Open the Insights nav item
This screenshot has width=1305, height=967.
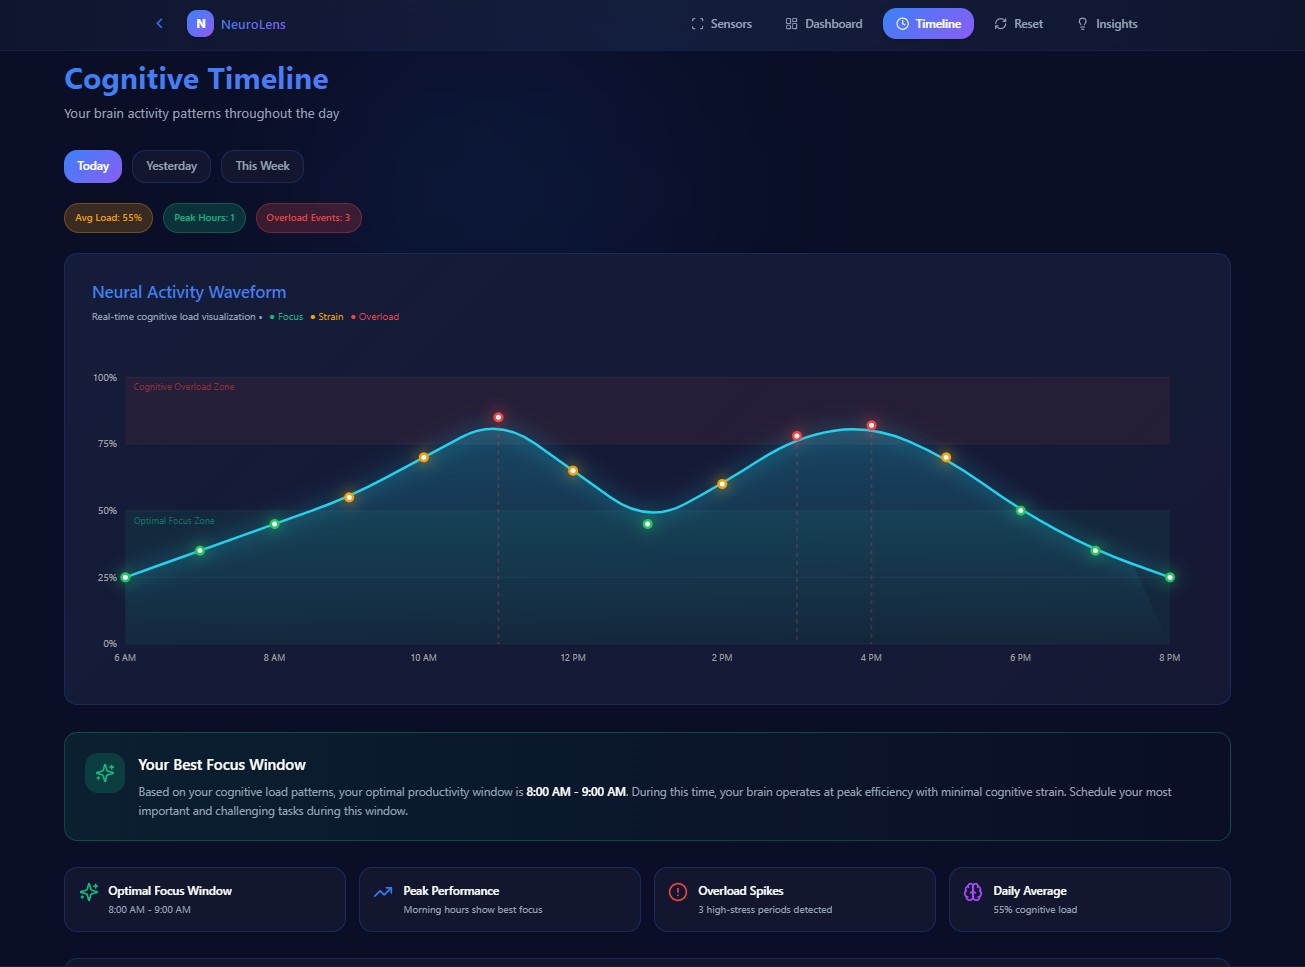pos(1106,24)
